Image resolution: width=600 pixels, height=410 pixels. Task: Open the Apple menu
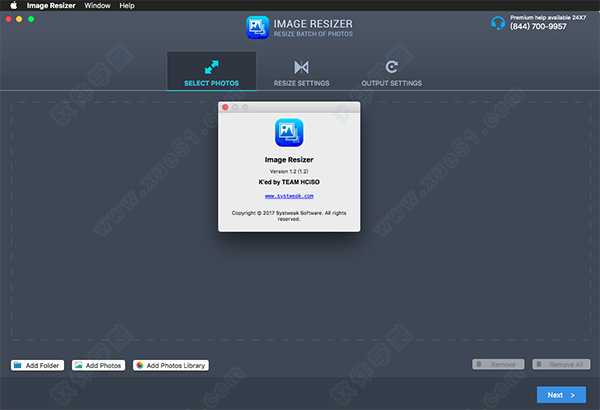tap(13, 5)
